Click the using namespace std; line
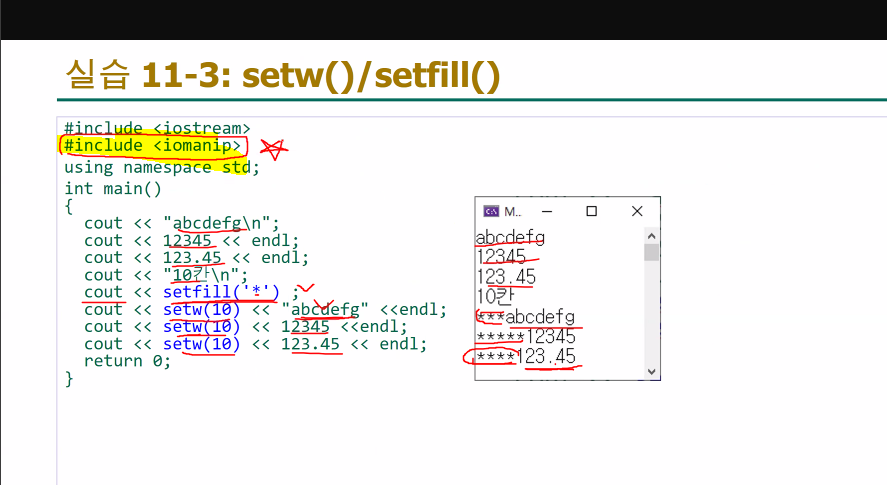This screenshot has width=887, height=485. tap(162, 168)
